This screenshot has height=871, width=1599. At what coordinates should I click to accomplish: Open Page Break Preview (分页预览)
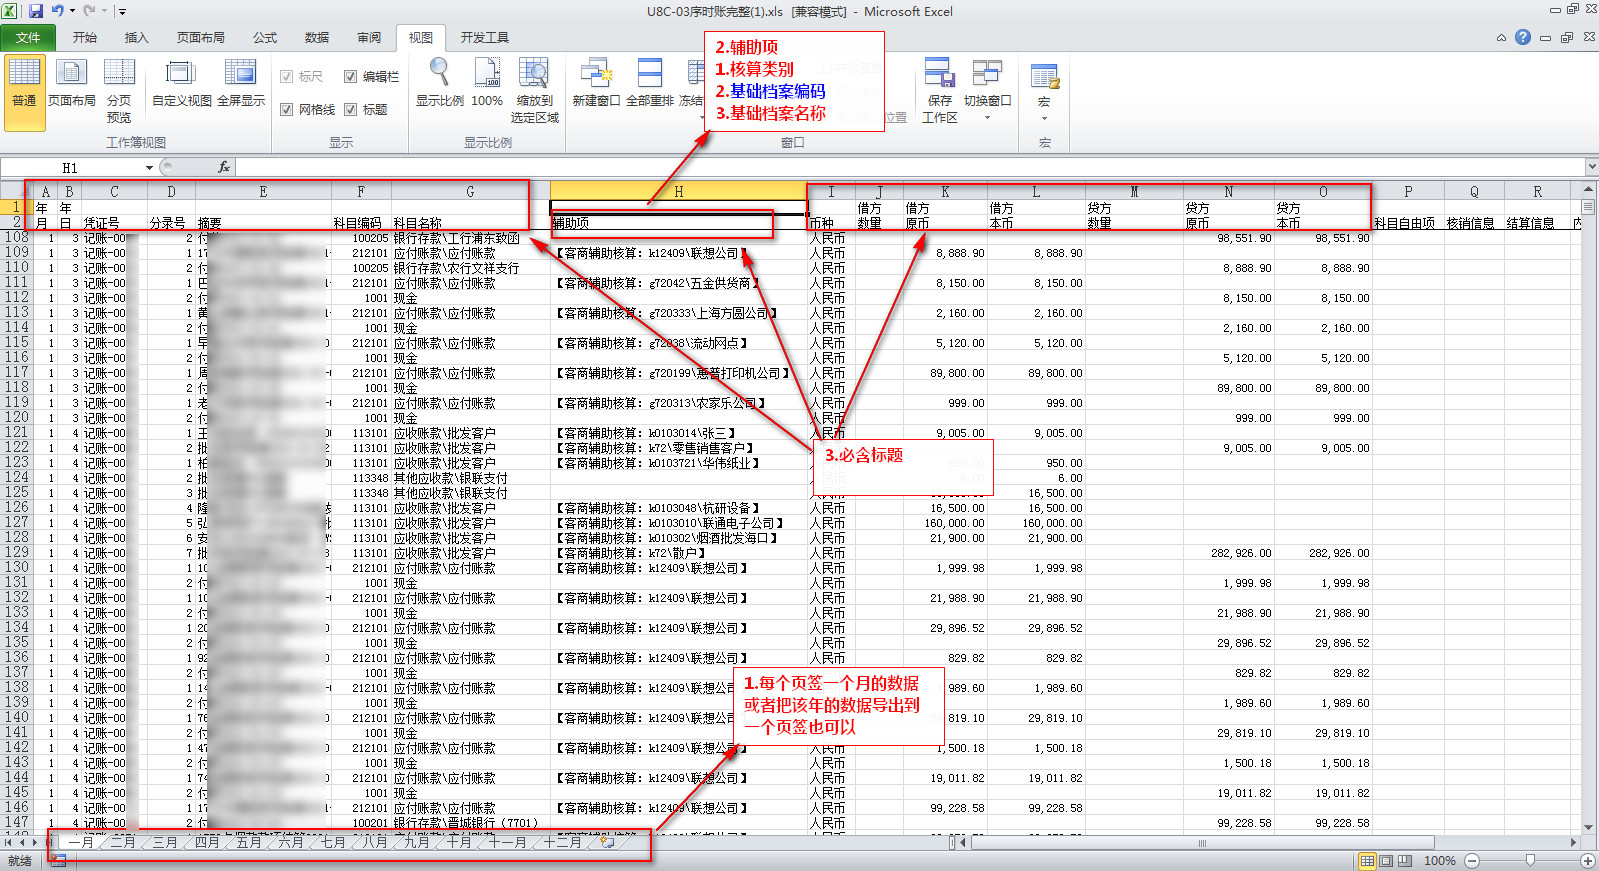click(x=119, y=84)
